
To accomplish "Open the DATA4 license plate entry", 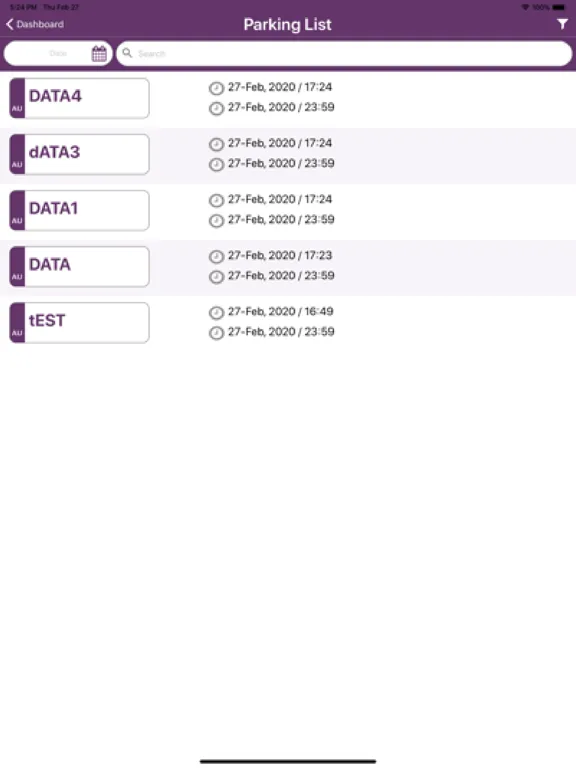I will (x=79, y=98).
